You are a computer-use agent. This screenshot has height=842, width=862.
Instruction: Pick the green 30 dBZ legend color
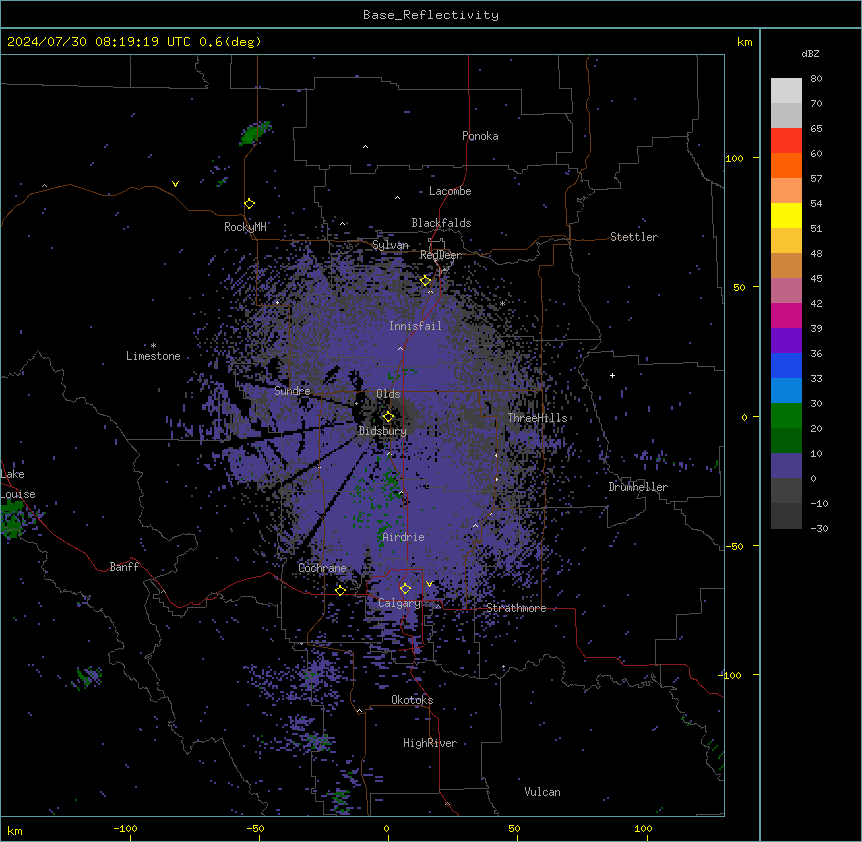coord(786,416)
